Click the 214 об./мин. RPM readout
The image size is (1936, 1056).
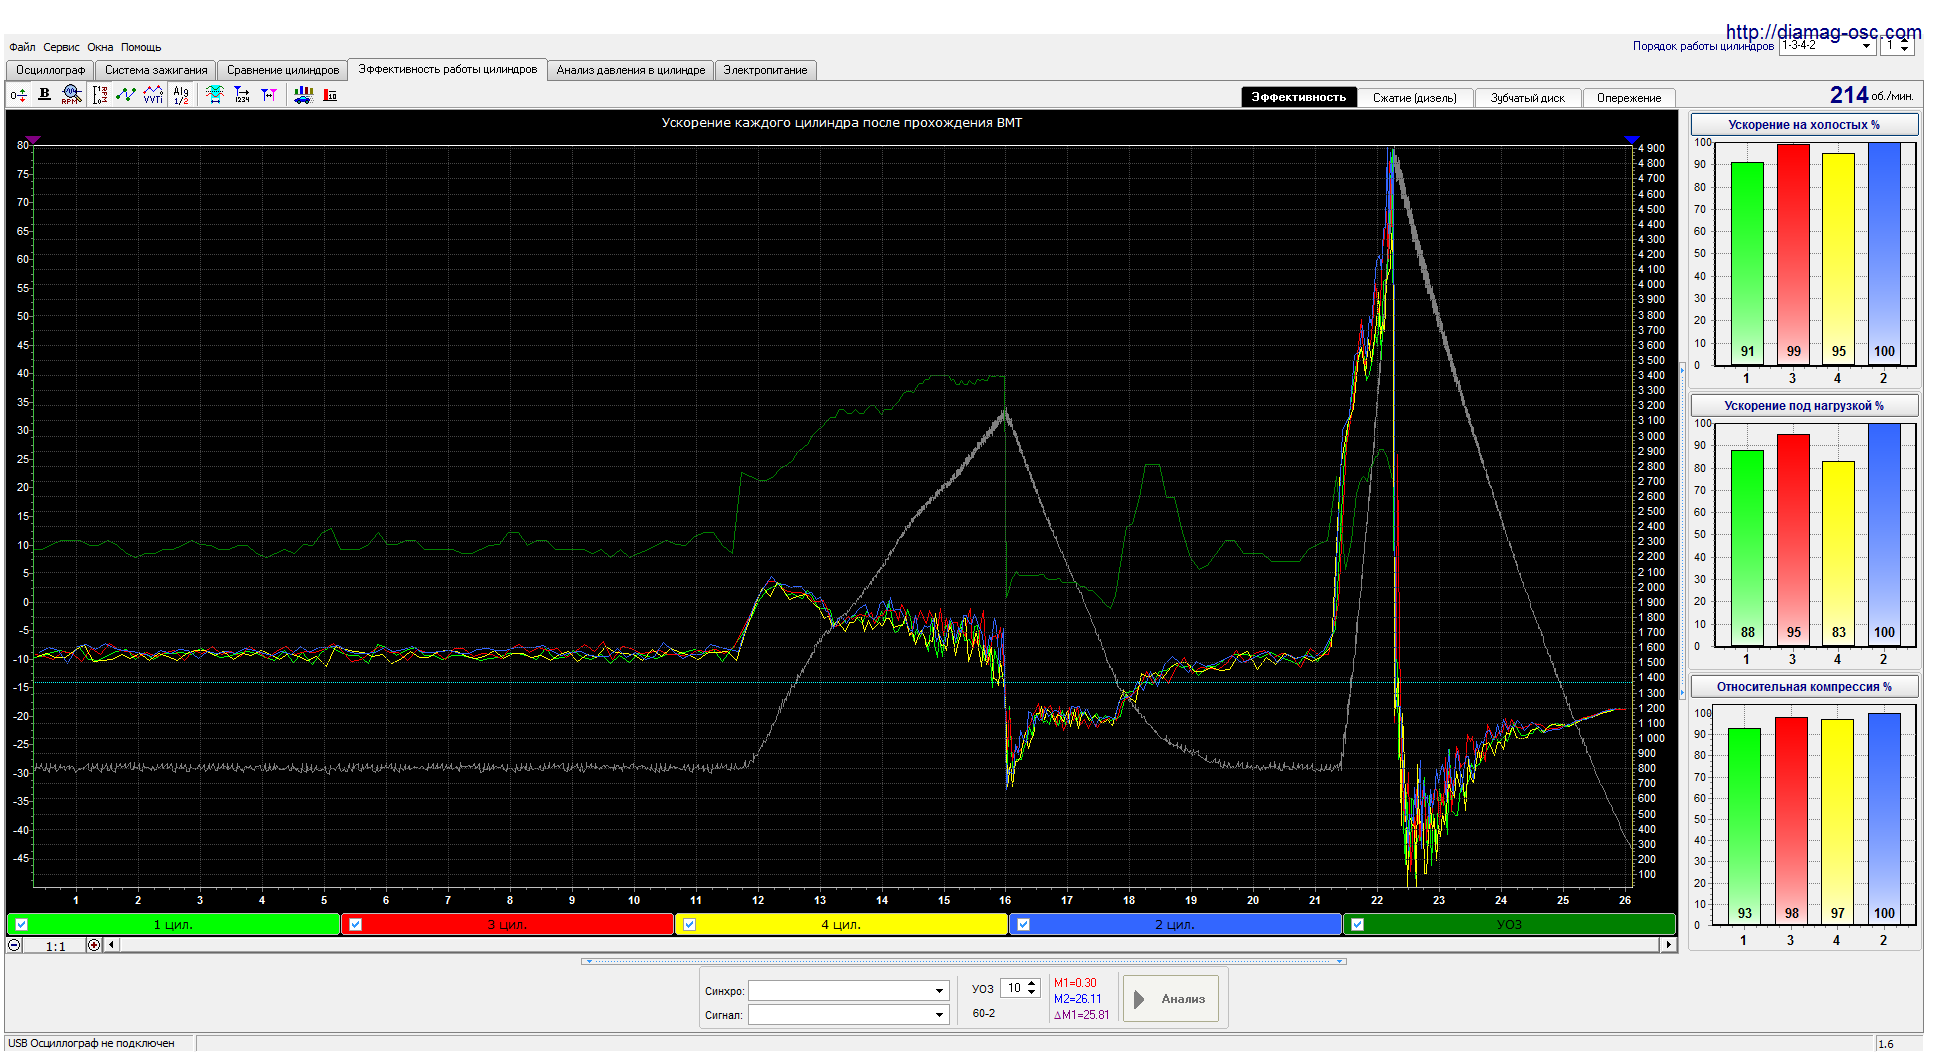click(1871, 95)
